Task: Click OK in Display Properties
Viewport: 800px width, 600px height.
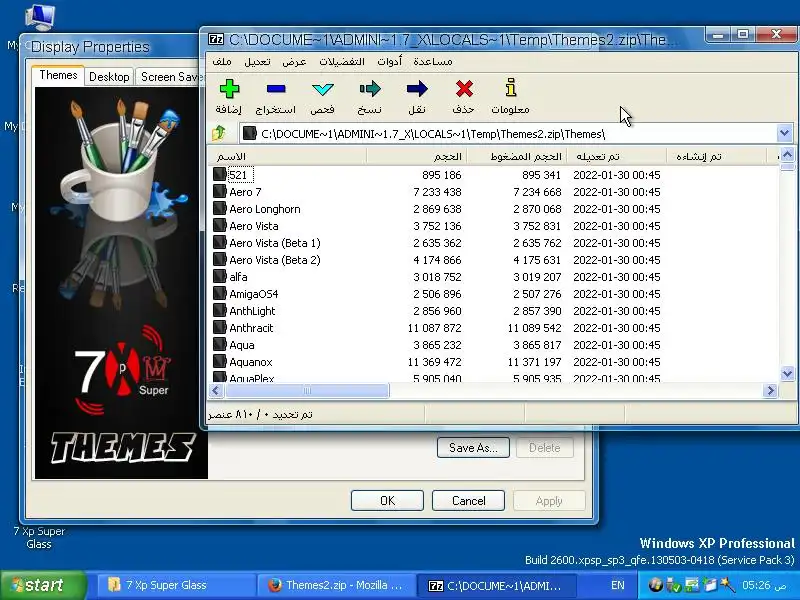Action: coord(387,501)
